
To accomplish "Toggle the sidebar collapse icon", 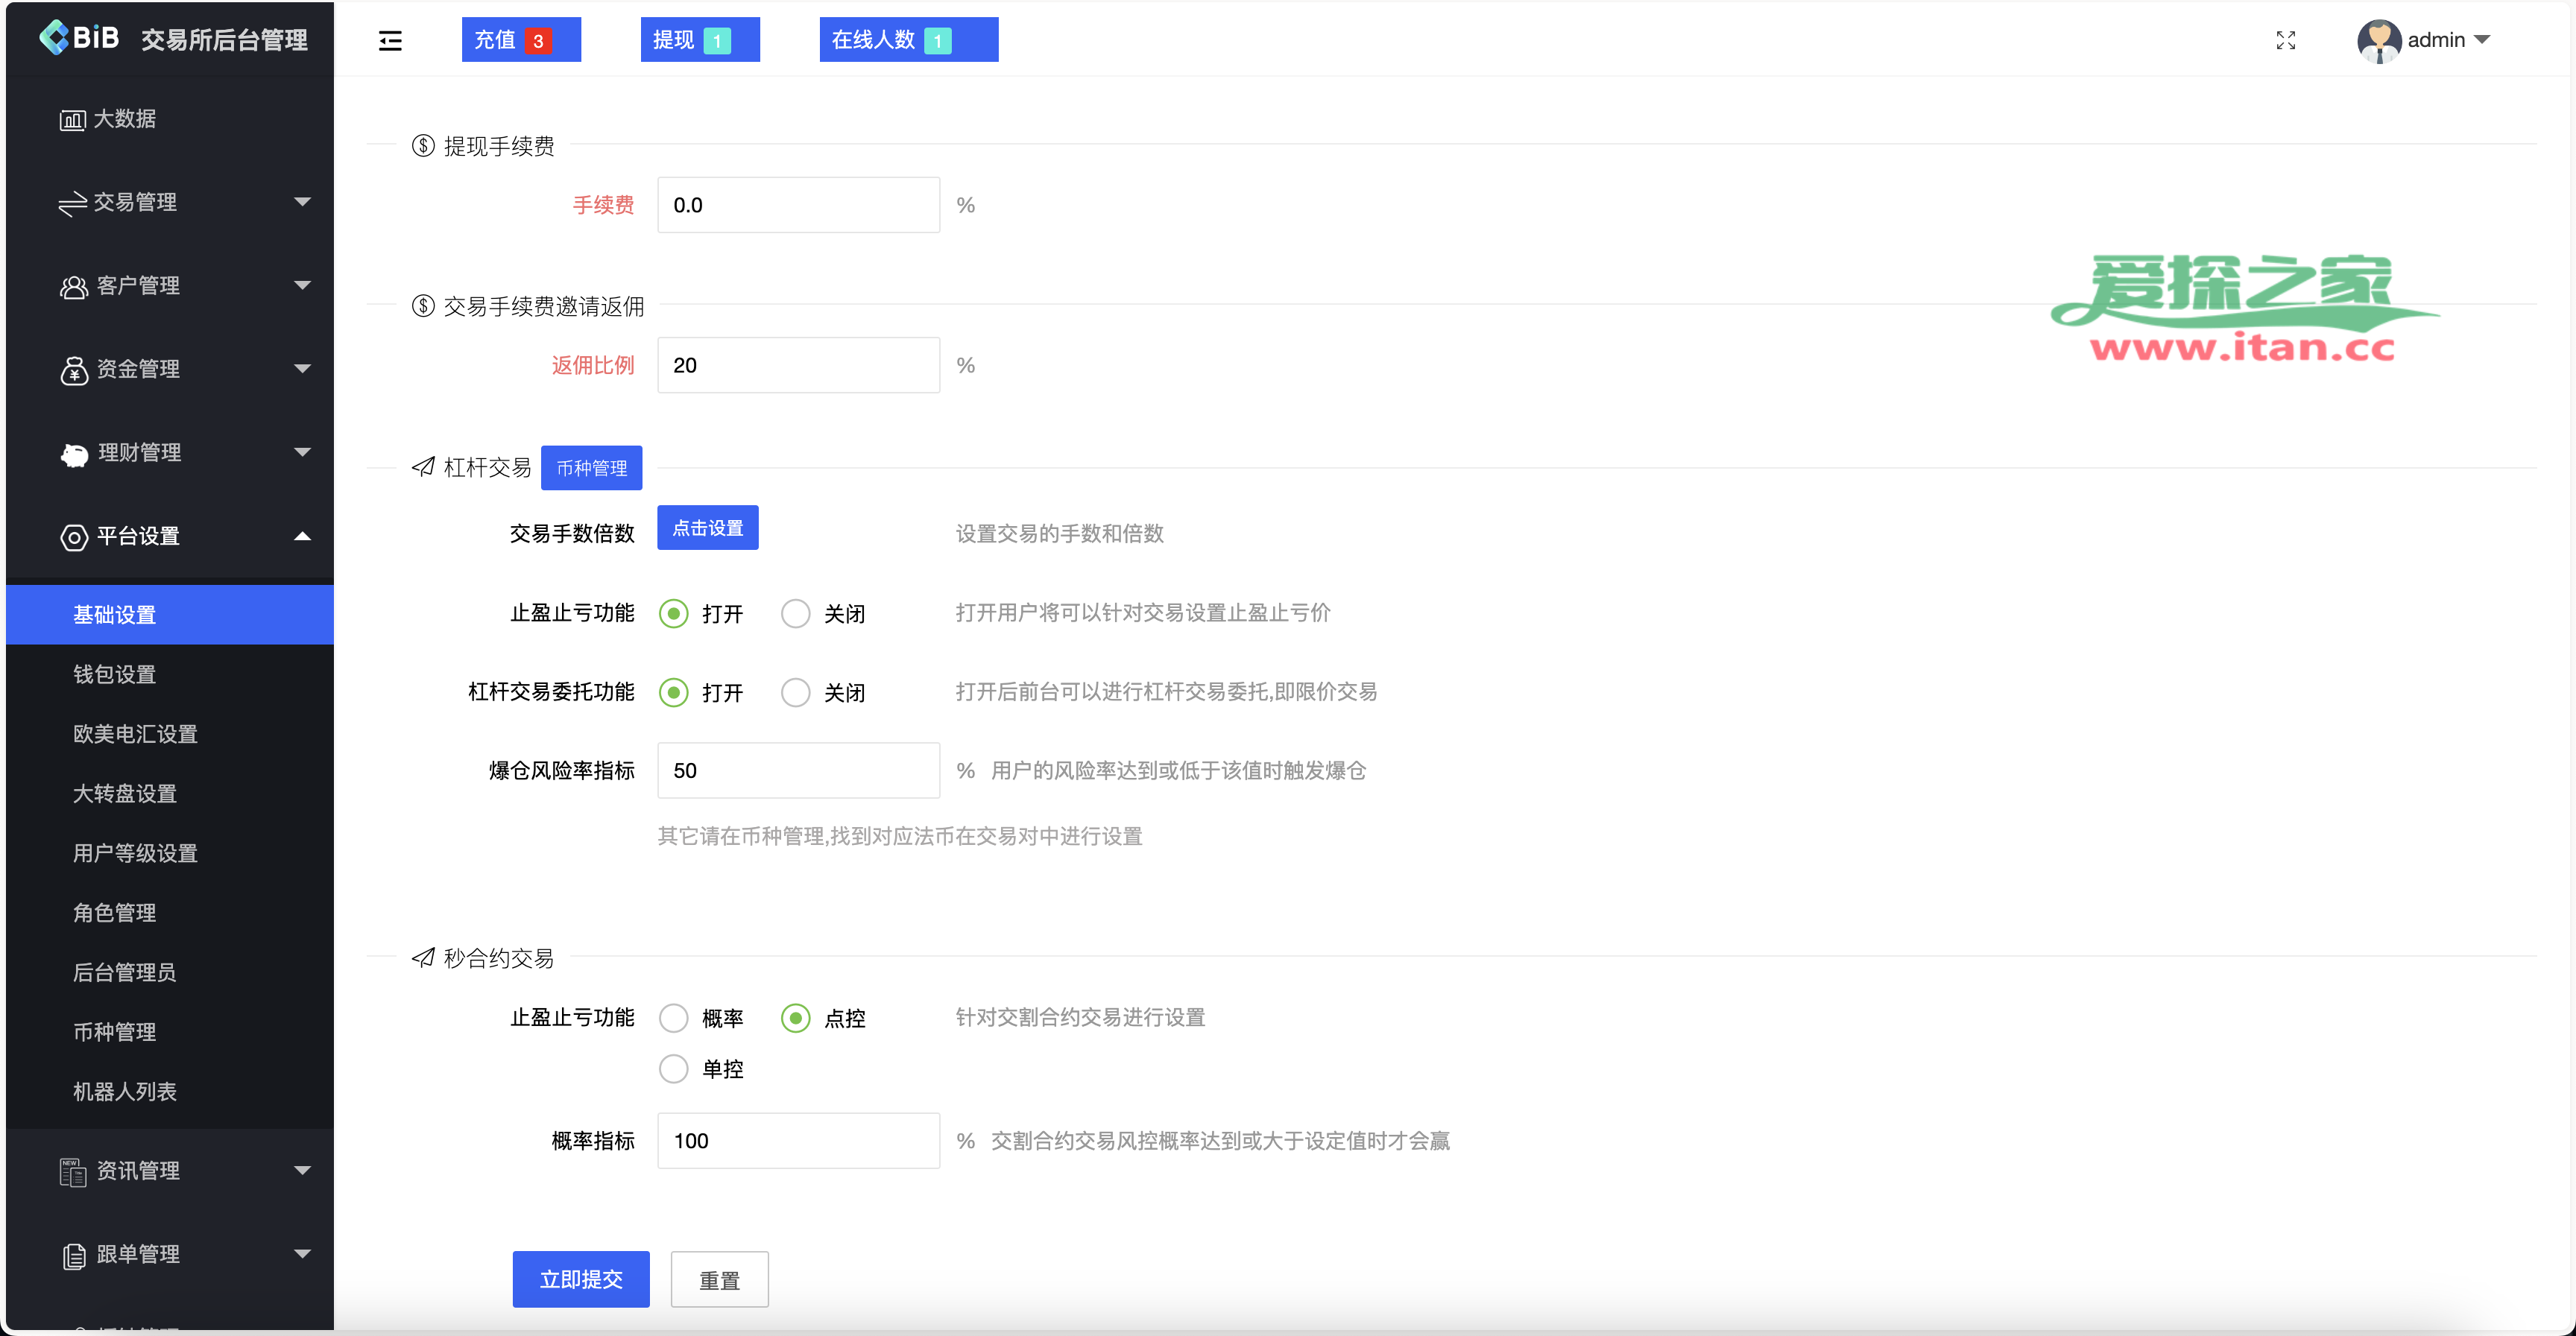I will click(x=390, y=40).
